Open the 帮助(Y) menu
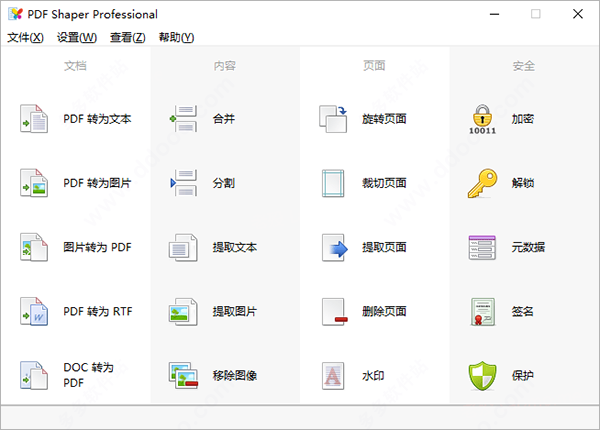This screenshot has height=430, width=600. (176, 37)
